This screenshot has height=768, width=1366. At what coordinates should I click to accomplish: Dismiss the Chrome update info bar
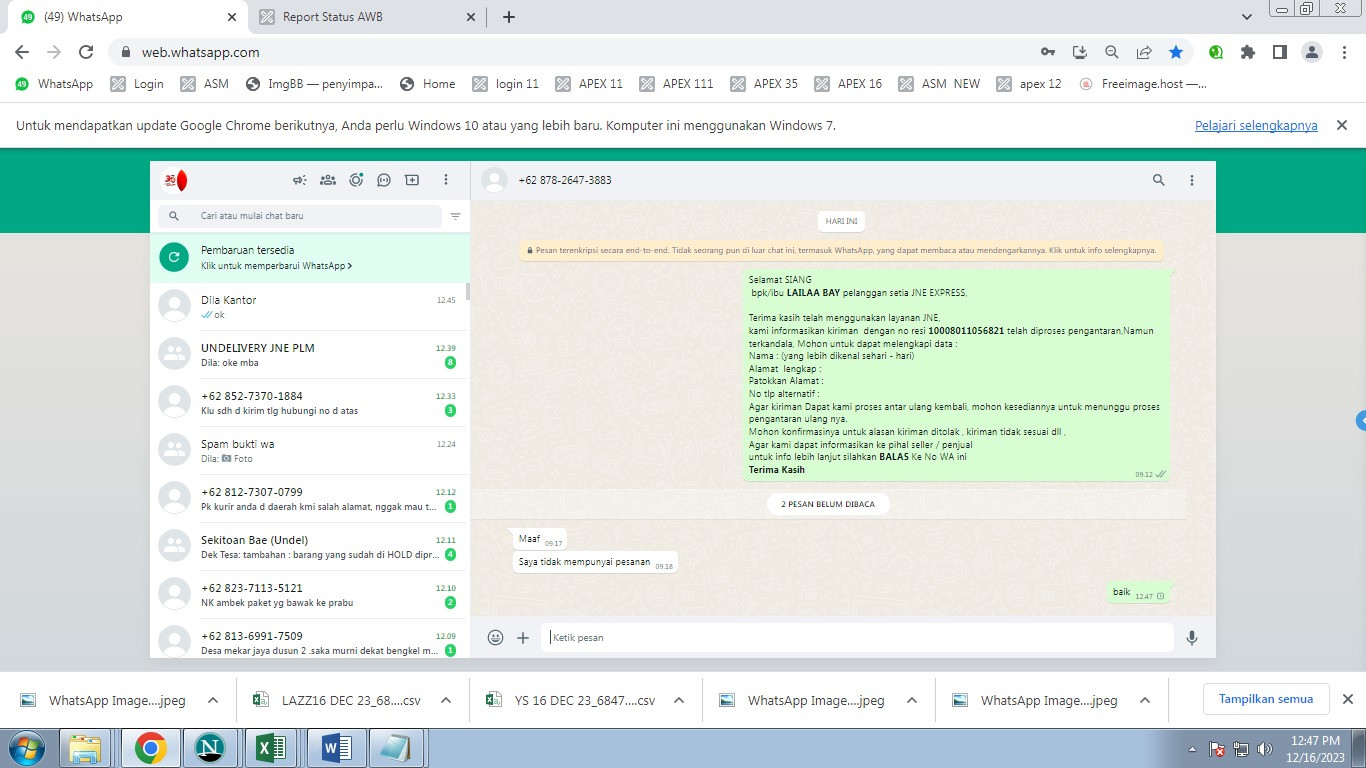pyautogui.click(x=1342, y=125)
